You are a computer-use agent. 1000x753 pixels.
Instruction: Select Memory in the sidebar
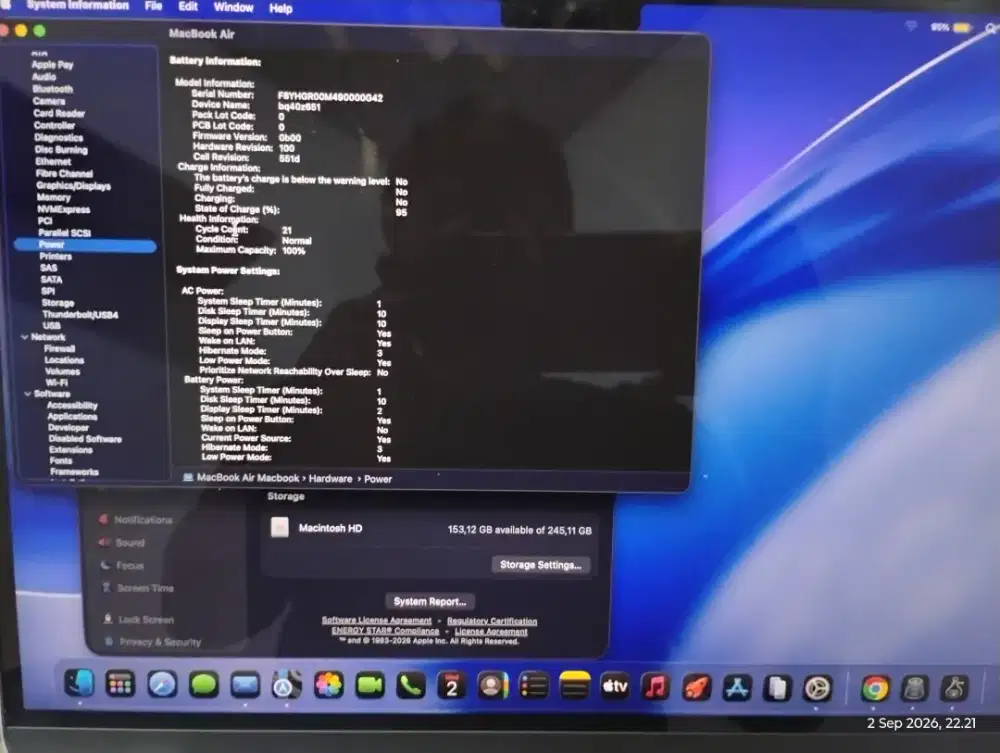coord(54,198)
